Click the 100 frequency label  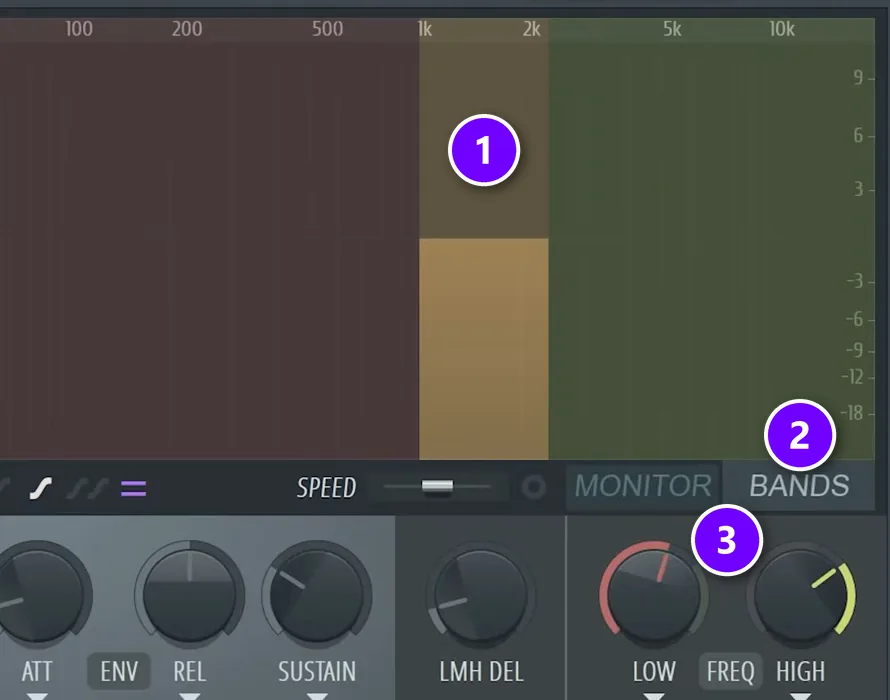79,29
